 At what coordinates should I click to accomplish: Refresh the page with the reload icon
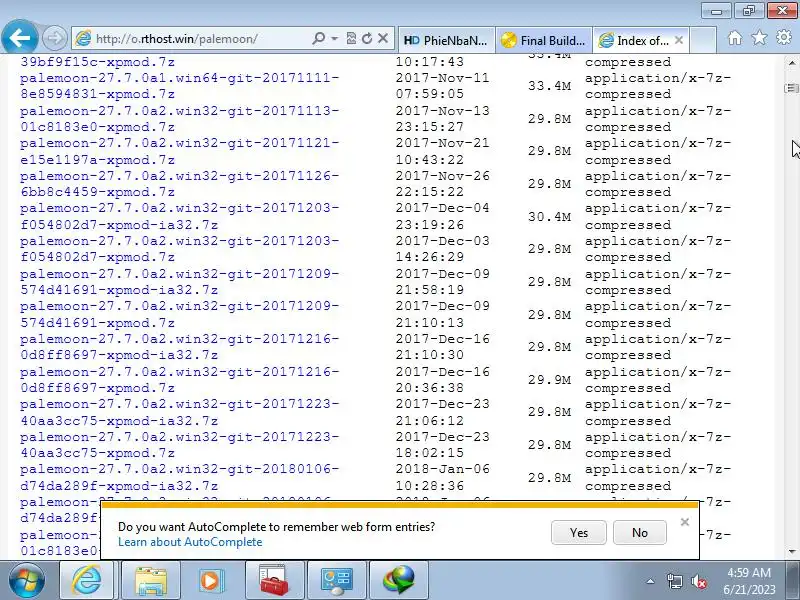tap(367, 38)
